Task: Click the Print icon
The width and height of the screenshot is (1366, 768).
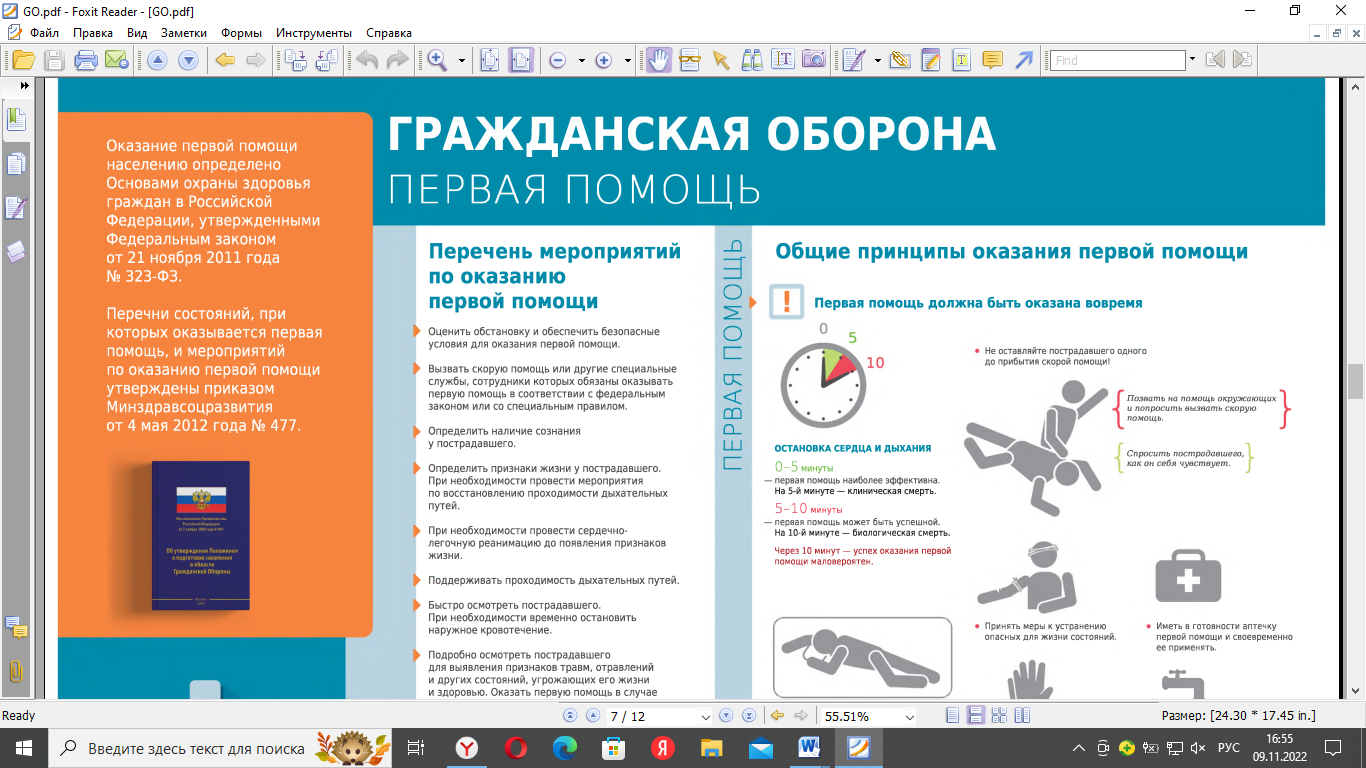Action: point(86,60)
